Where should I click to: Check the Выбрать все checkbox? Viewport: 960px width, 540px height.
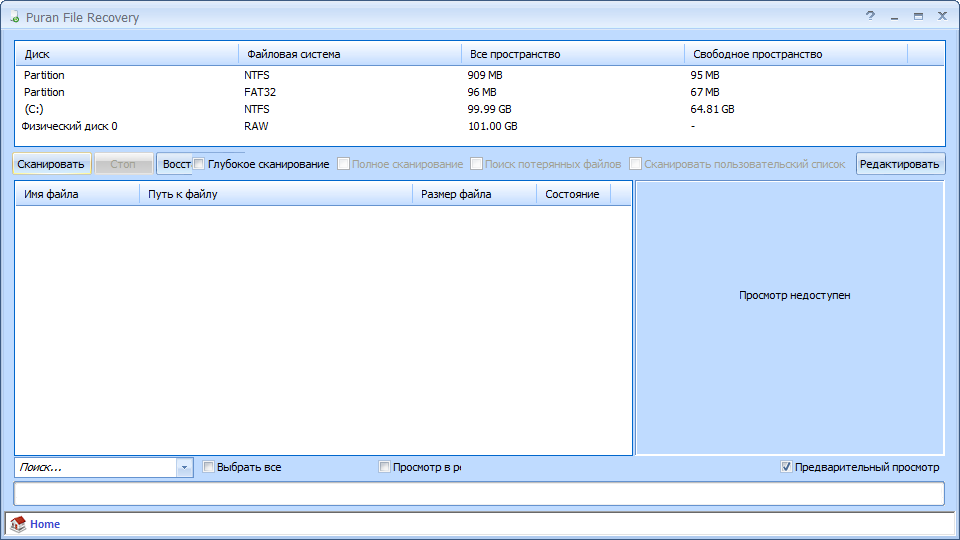pyautogui.click(x=208, y=467)
